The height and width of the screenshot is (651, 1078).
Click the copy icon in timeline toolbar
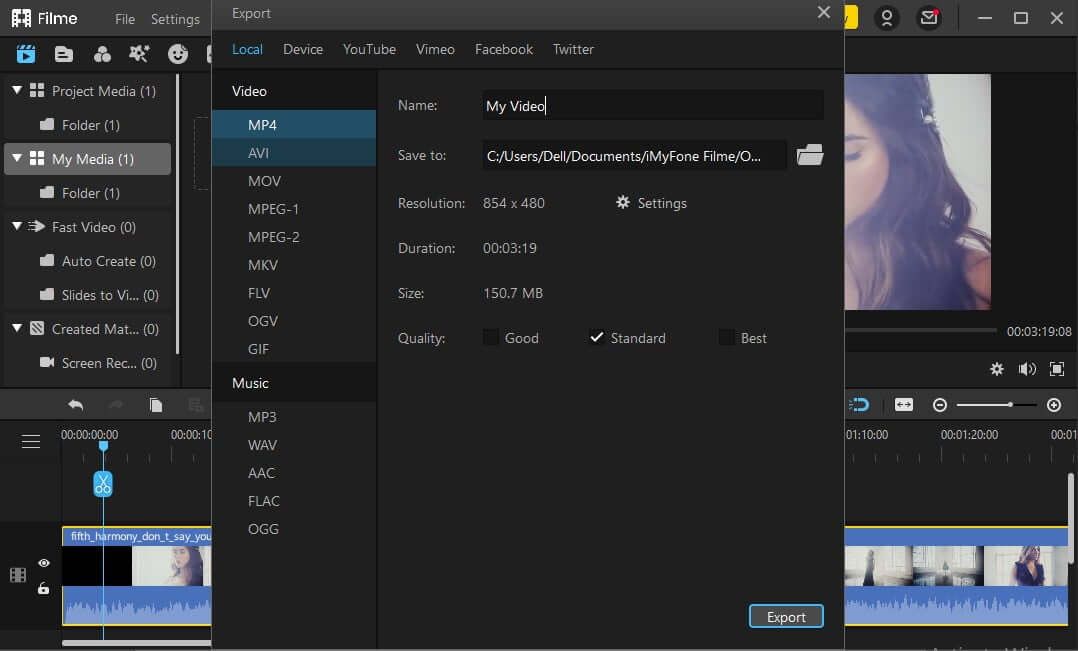click(x=156, y=405)
